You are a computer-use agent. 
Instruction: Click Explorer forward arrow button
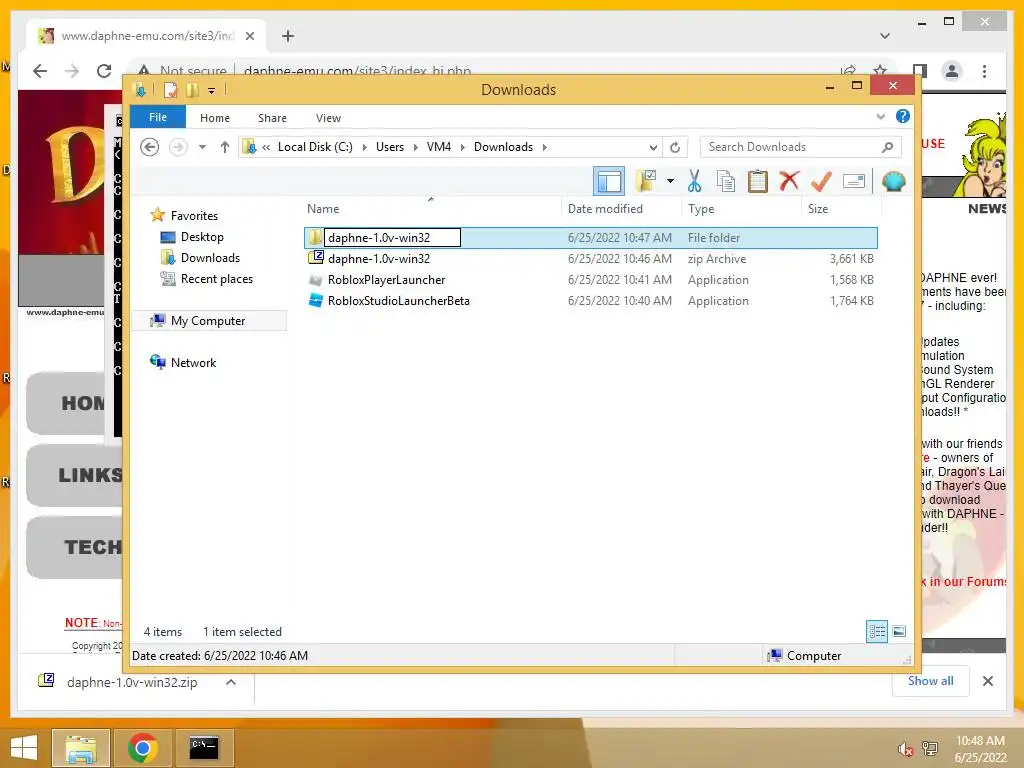178,147
